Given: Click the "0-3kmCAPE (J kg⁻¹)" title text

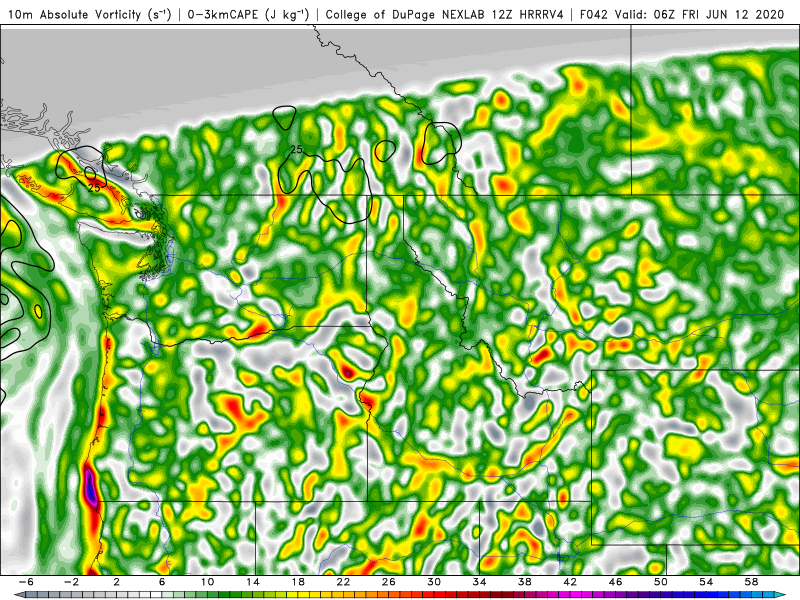Looking at the screenshot, I should 248,14.
